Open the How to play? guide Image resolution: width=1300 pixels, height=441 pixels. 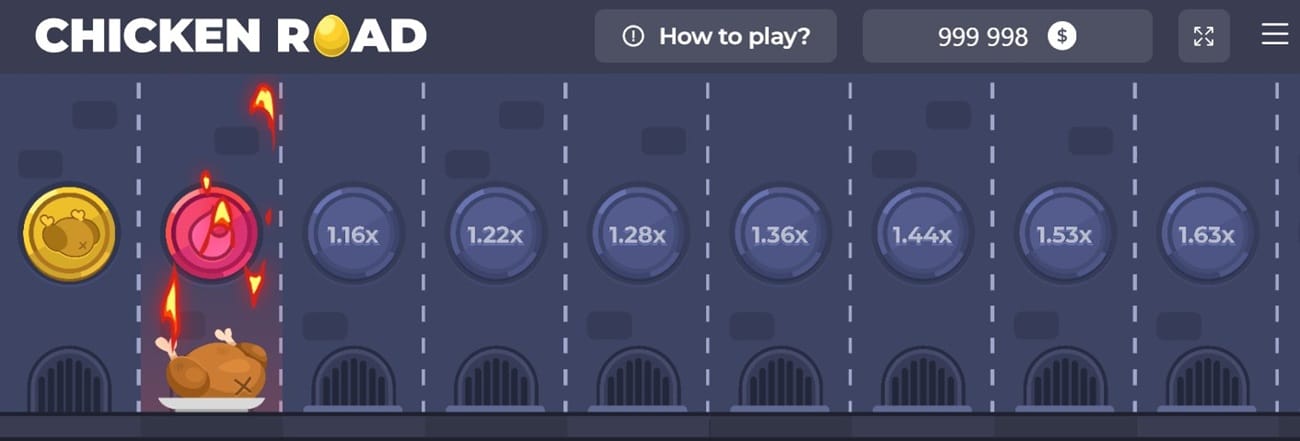pos(715,37)
